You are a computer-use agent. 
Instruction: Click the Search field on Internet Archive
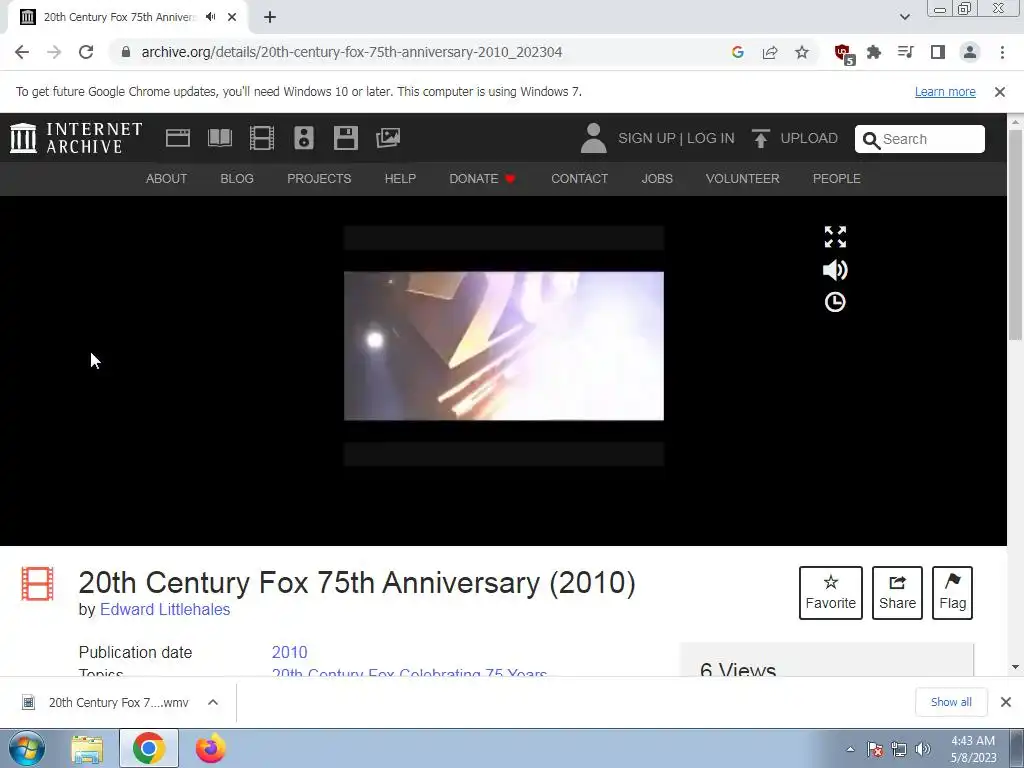pos(920,139)
